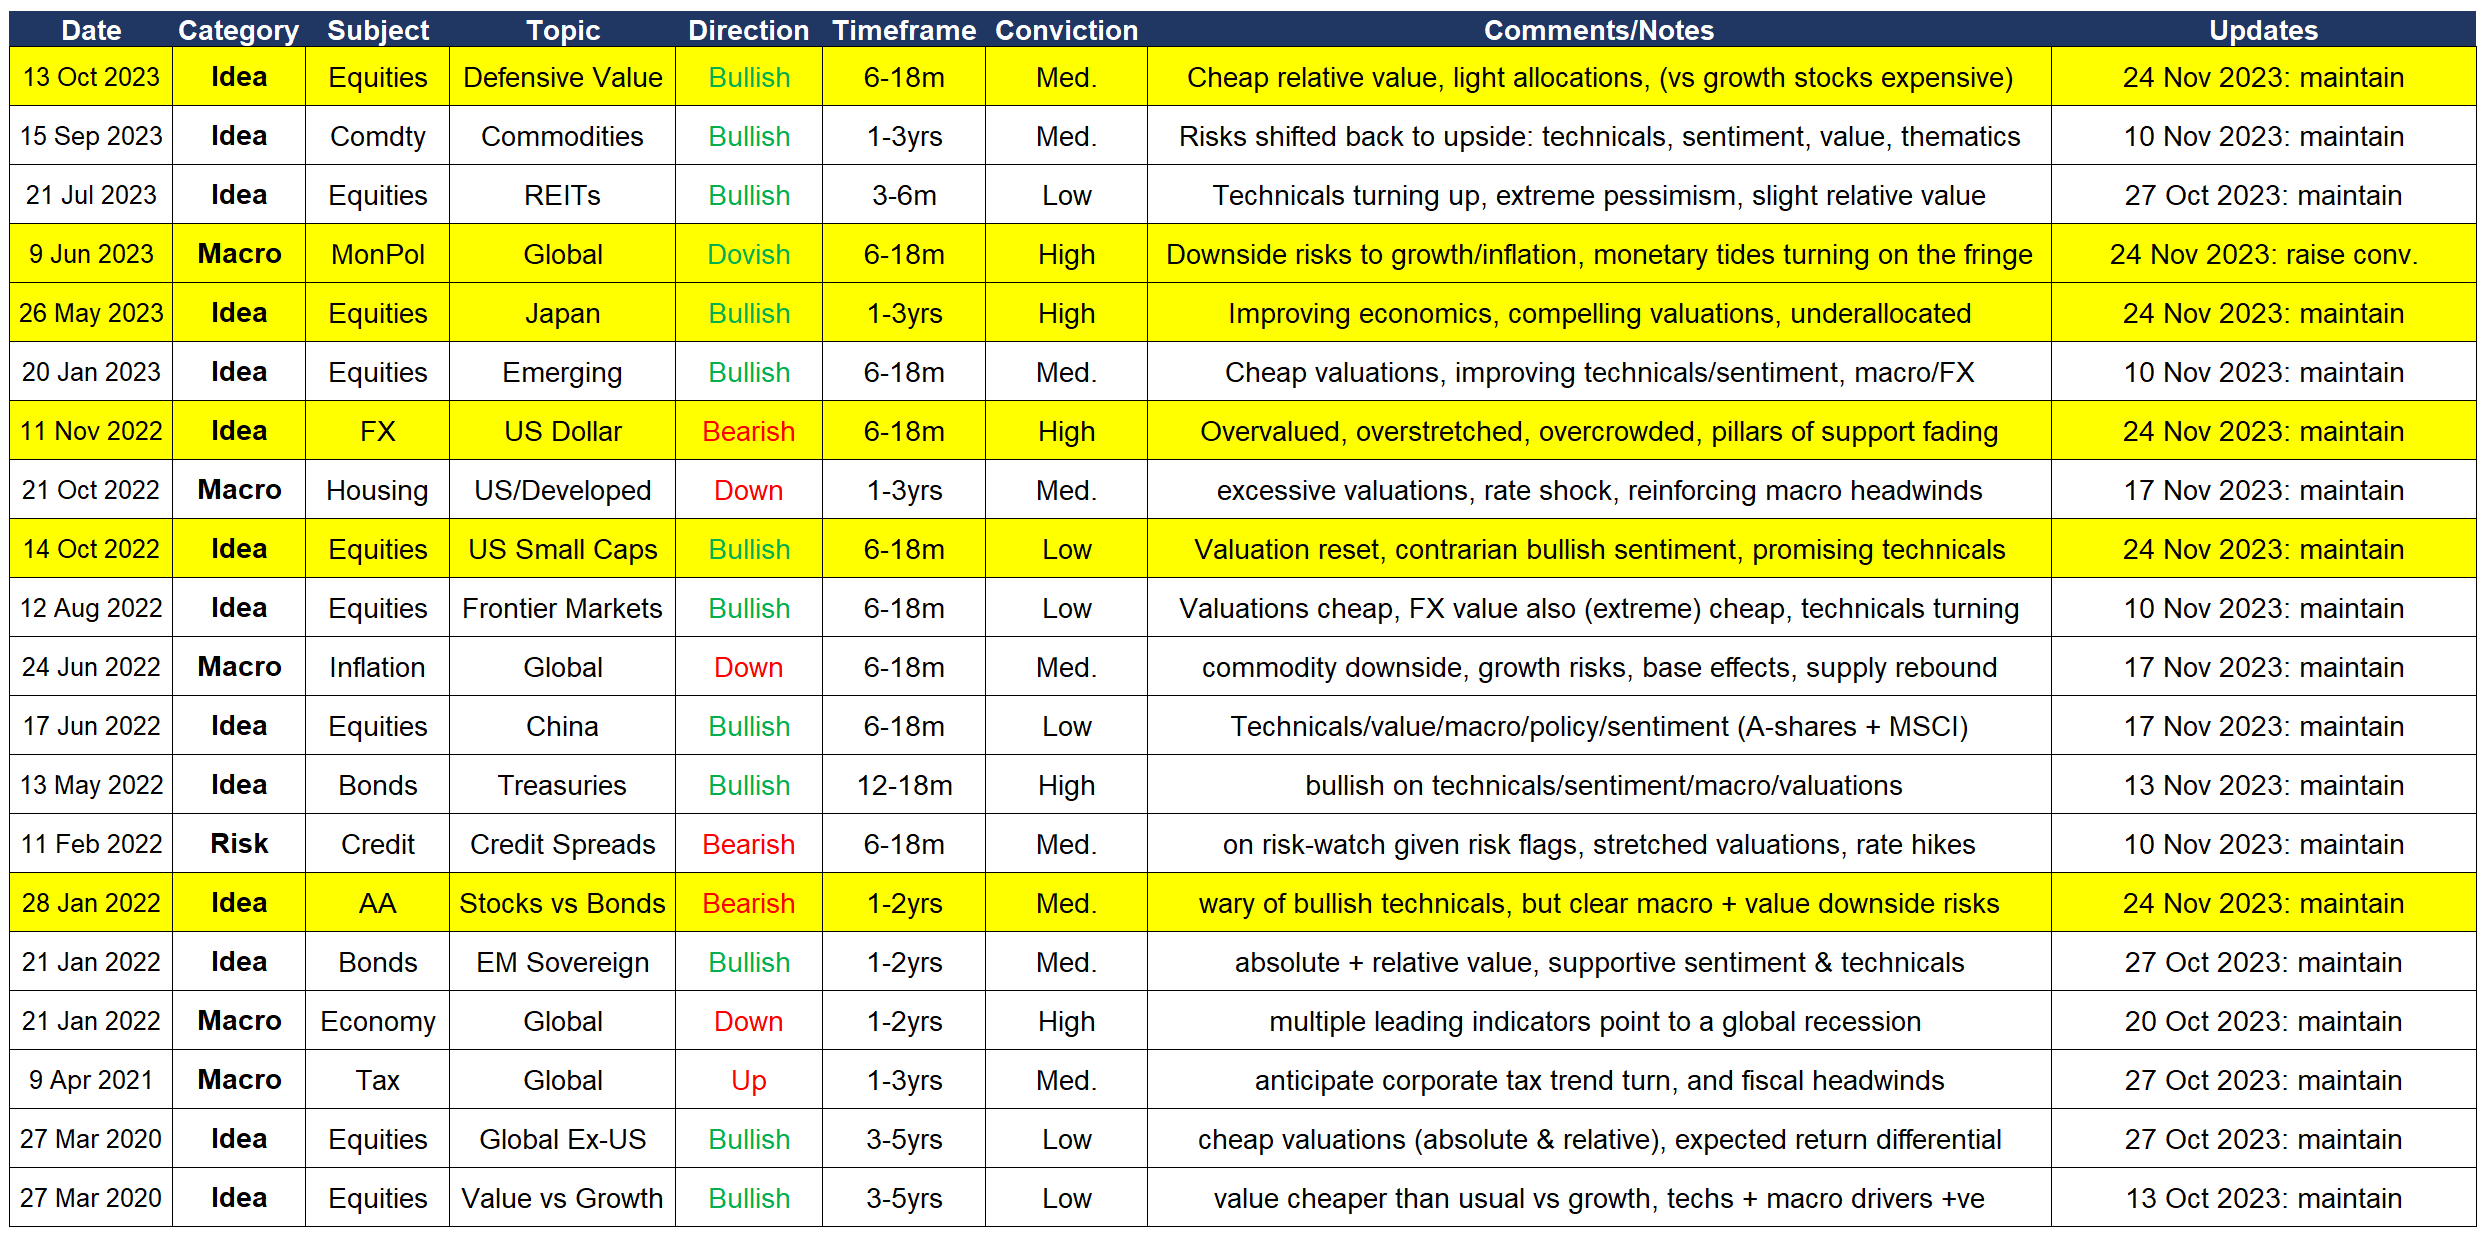Select the '11 Feb 2022' date cell
Viewport: 2487px width, 1235px height.
point(91,844)
